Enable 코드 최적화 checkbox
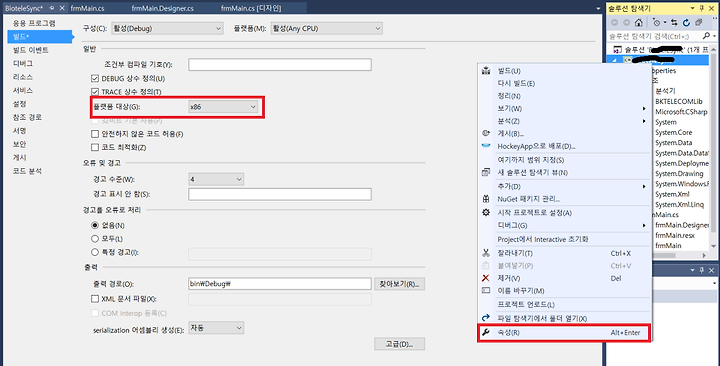Image resolution: width=720 pixels, height=366 pixels. click(95, 147)
